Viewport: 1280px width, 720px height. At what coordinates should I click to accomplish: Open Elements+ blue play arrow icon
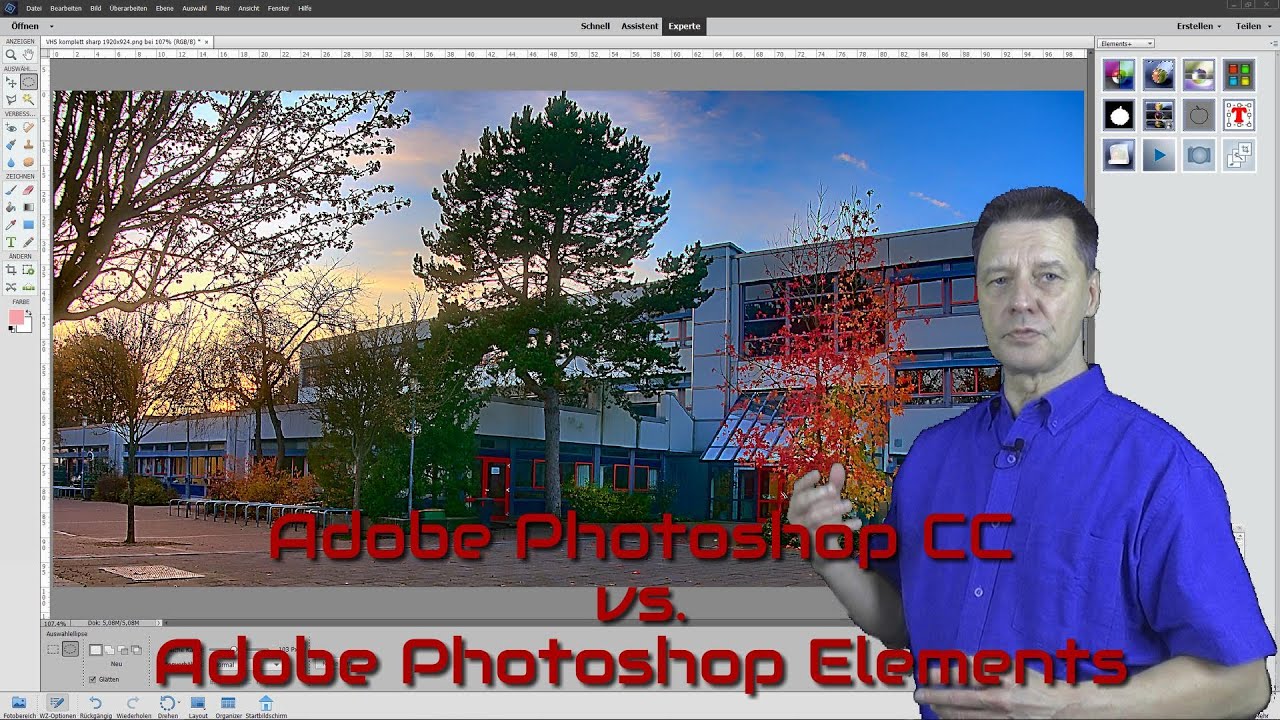[x=1159, y=155]
